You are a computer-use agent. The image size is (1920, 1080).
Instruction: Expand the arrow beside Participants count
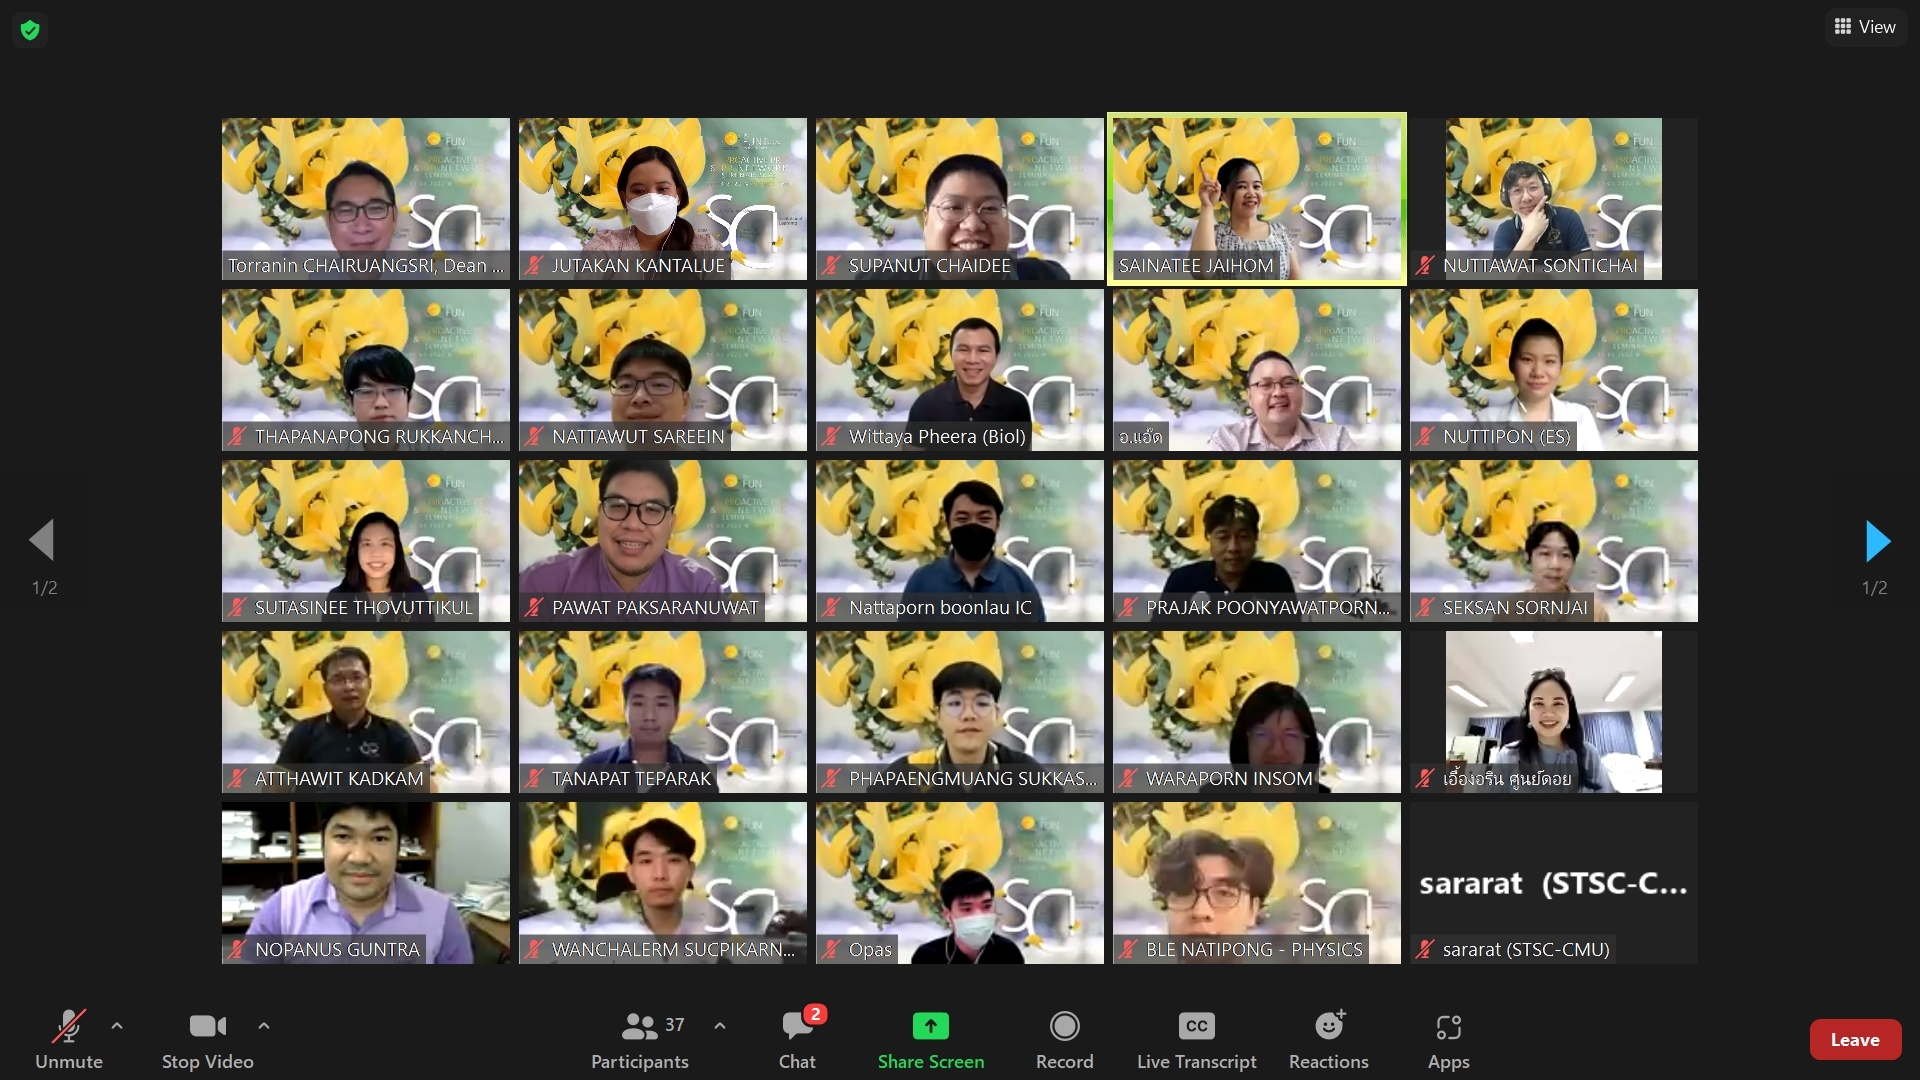coord(720,1026)
